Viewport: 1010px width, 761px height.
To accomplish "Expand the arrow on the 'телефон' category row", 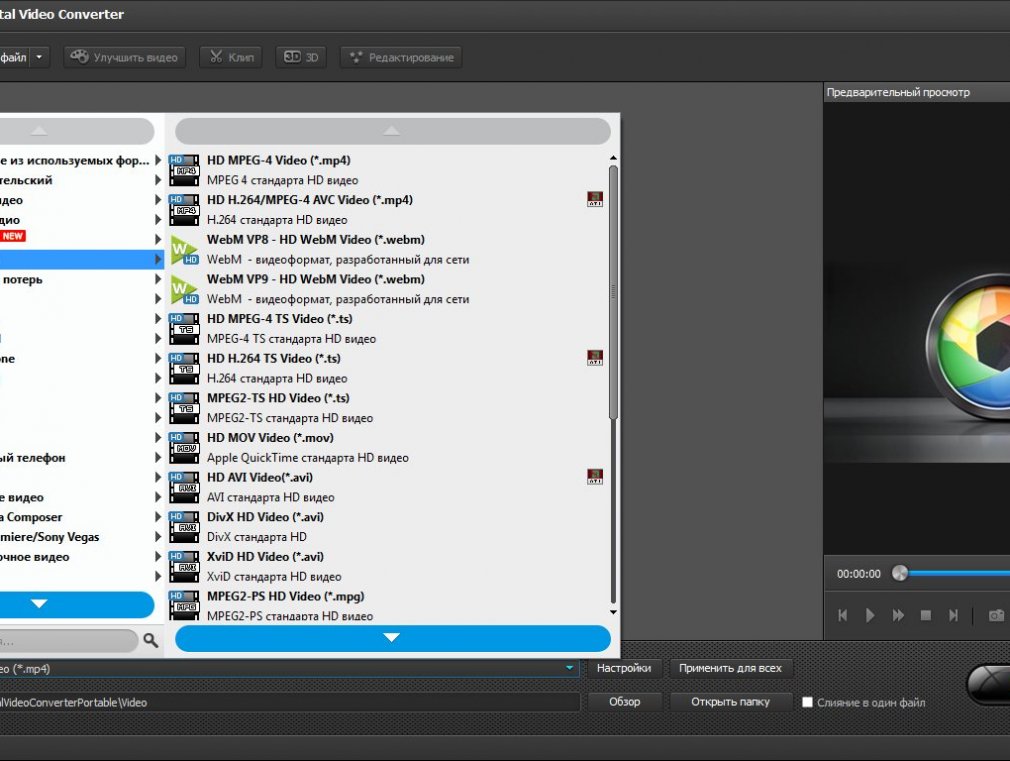I will point(158,458).
